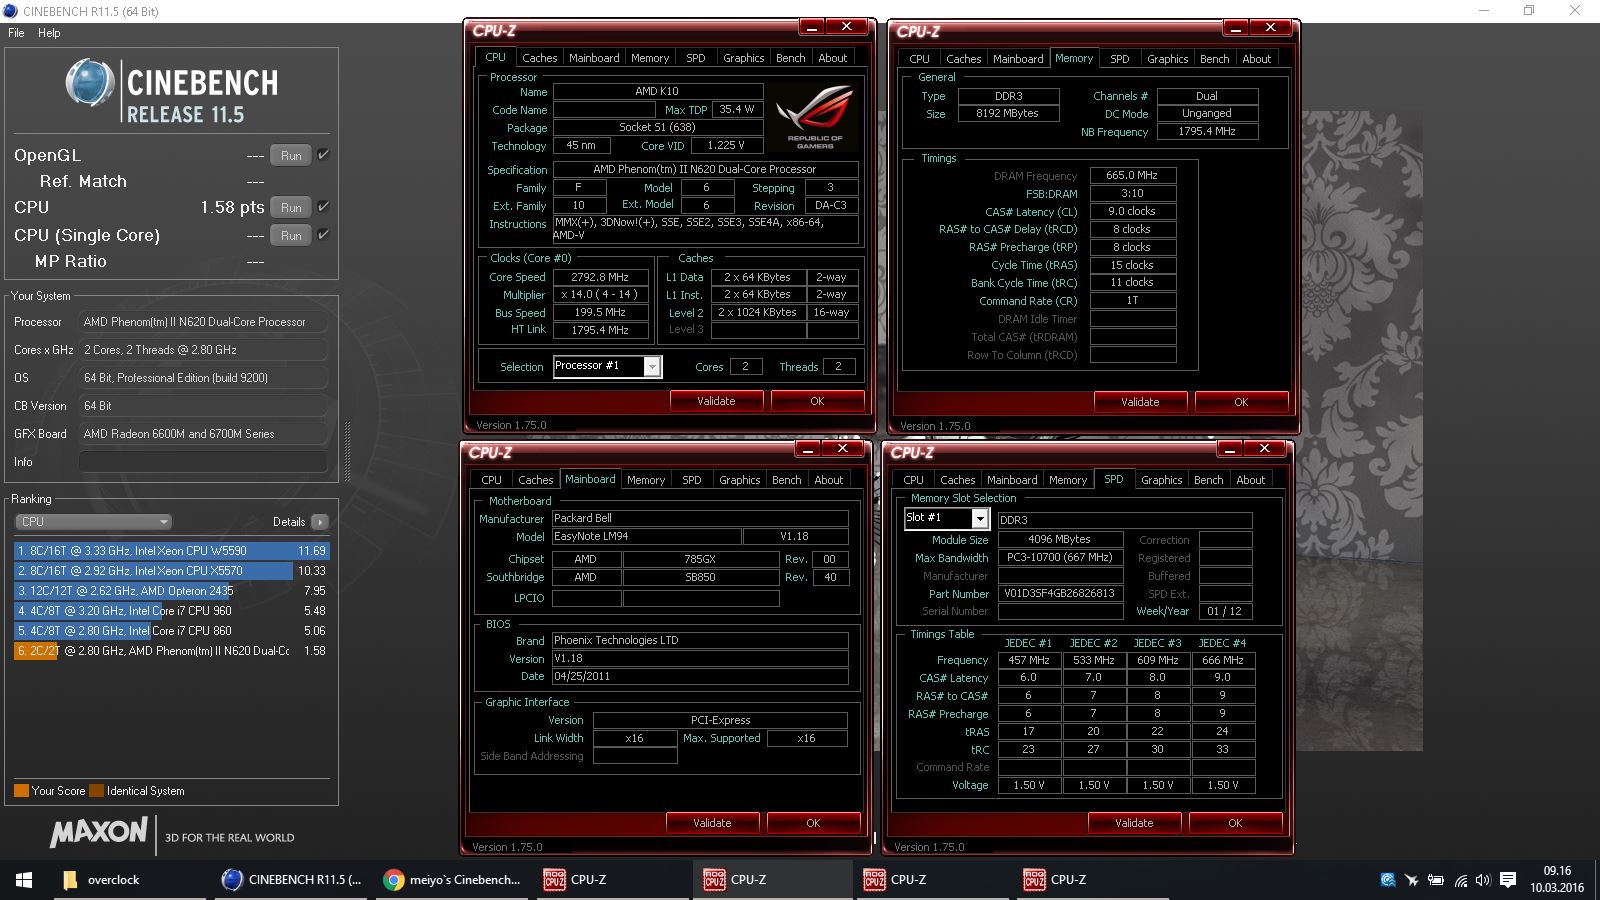1600x900 pixels.
Task: Select Mainboard tab in Memory window
Action: (1018, 59)
